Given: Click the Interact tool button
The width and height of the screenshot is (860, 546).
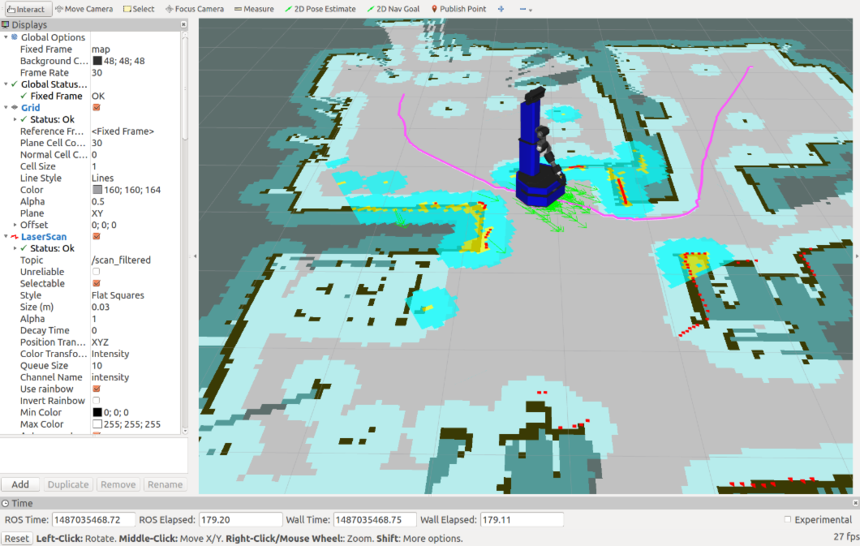Looking at the screenshot, I should click(x=26, y=9).
